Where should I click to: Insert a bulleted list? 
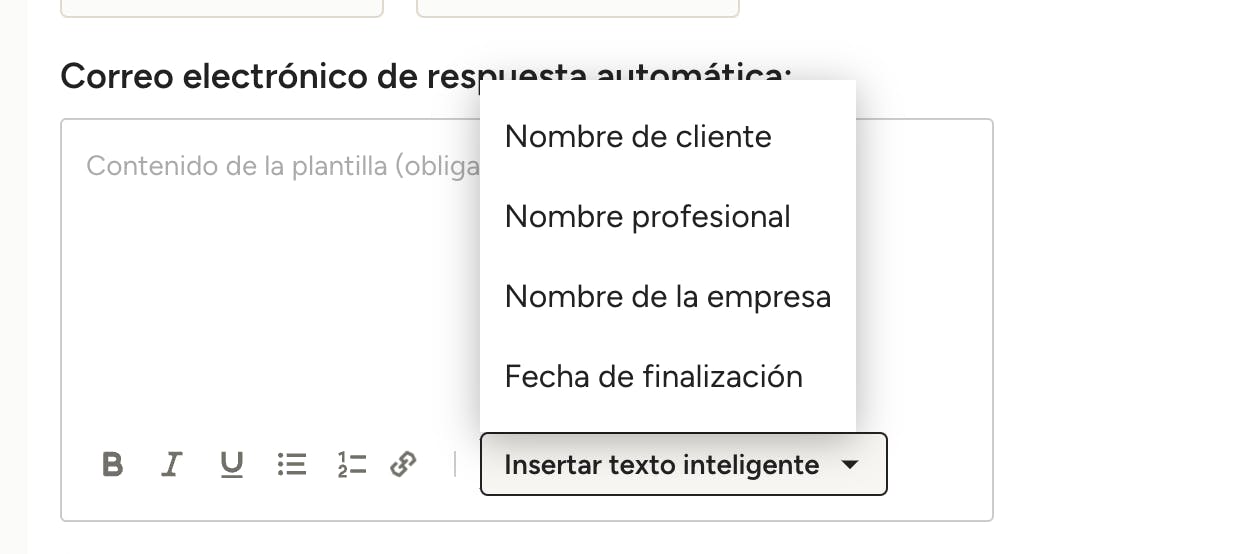point(291,464)
